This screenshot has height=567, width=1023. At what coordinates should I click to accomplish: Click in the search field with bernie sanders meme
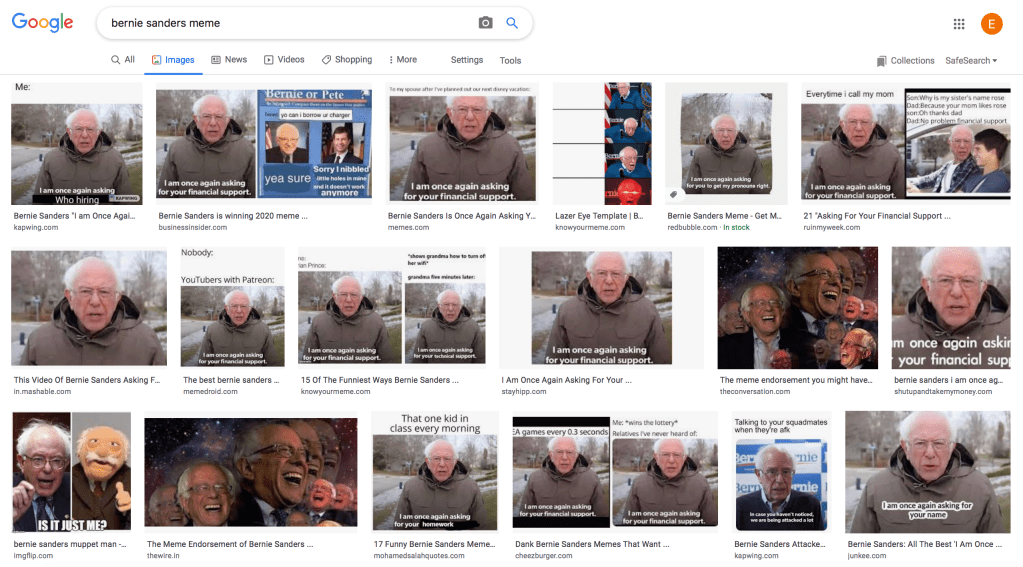290,23
